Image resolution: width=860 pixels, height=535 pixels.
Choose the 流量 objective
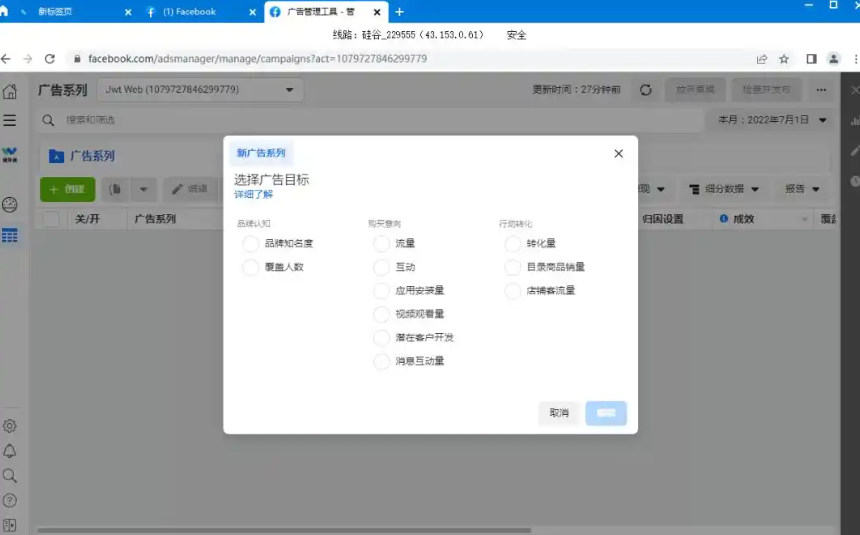pos(381,244)
